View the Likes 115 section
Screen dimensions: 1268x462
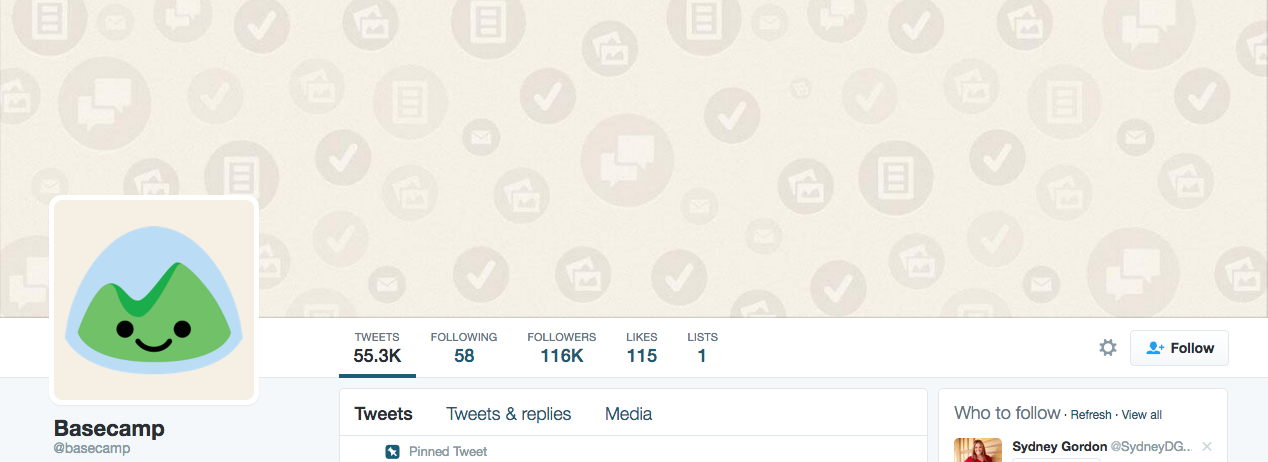point(642,347)
